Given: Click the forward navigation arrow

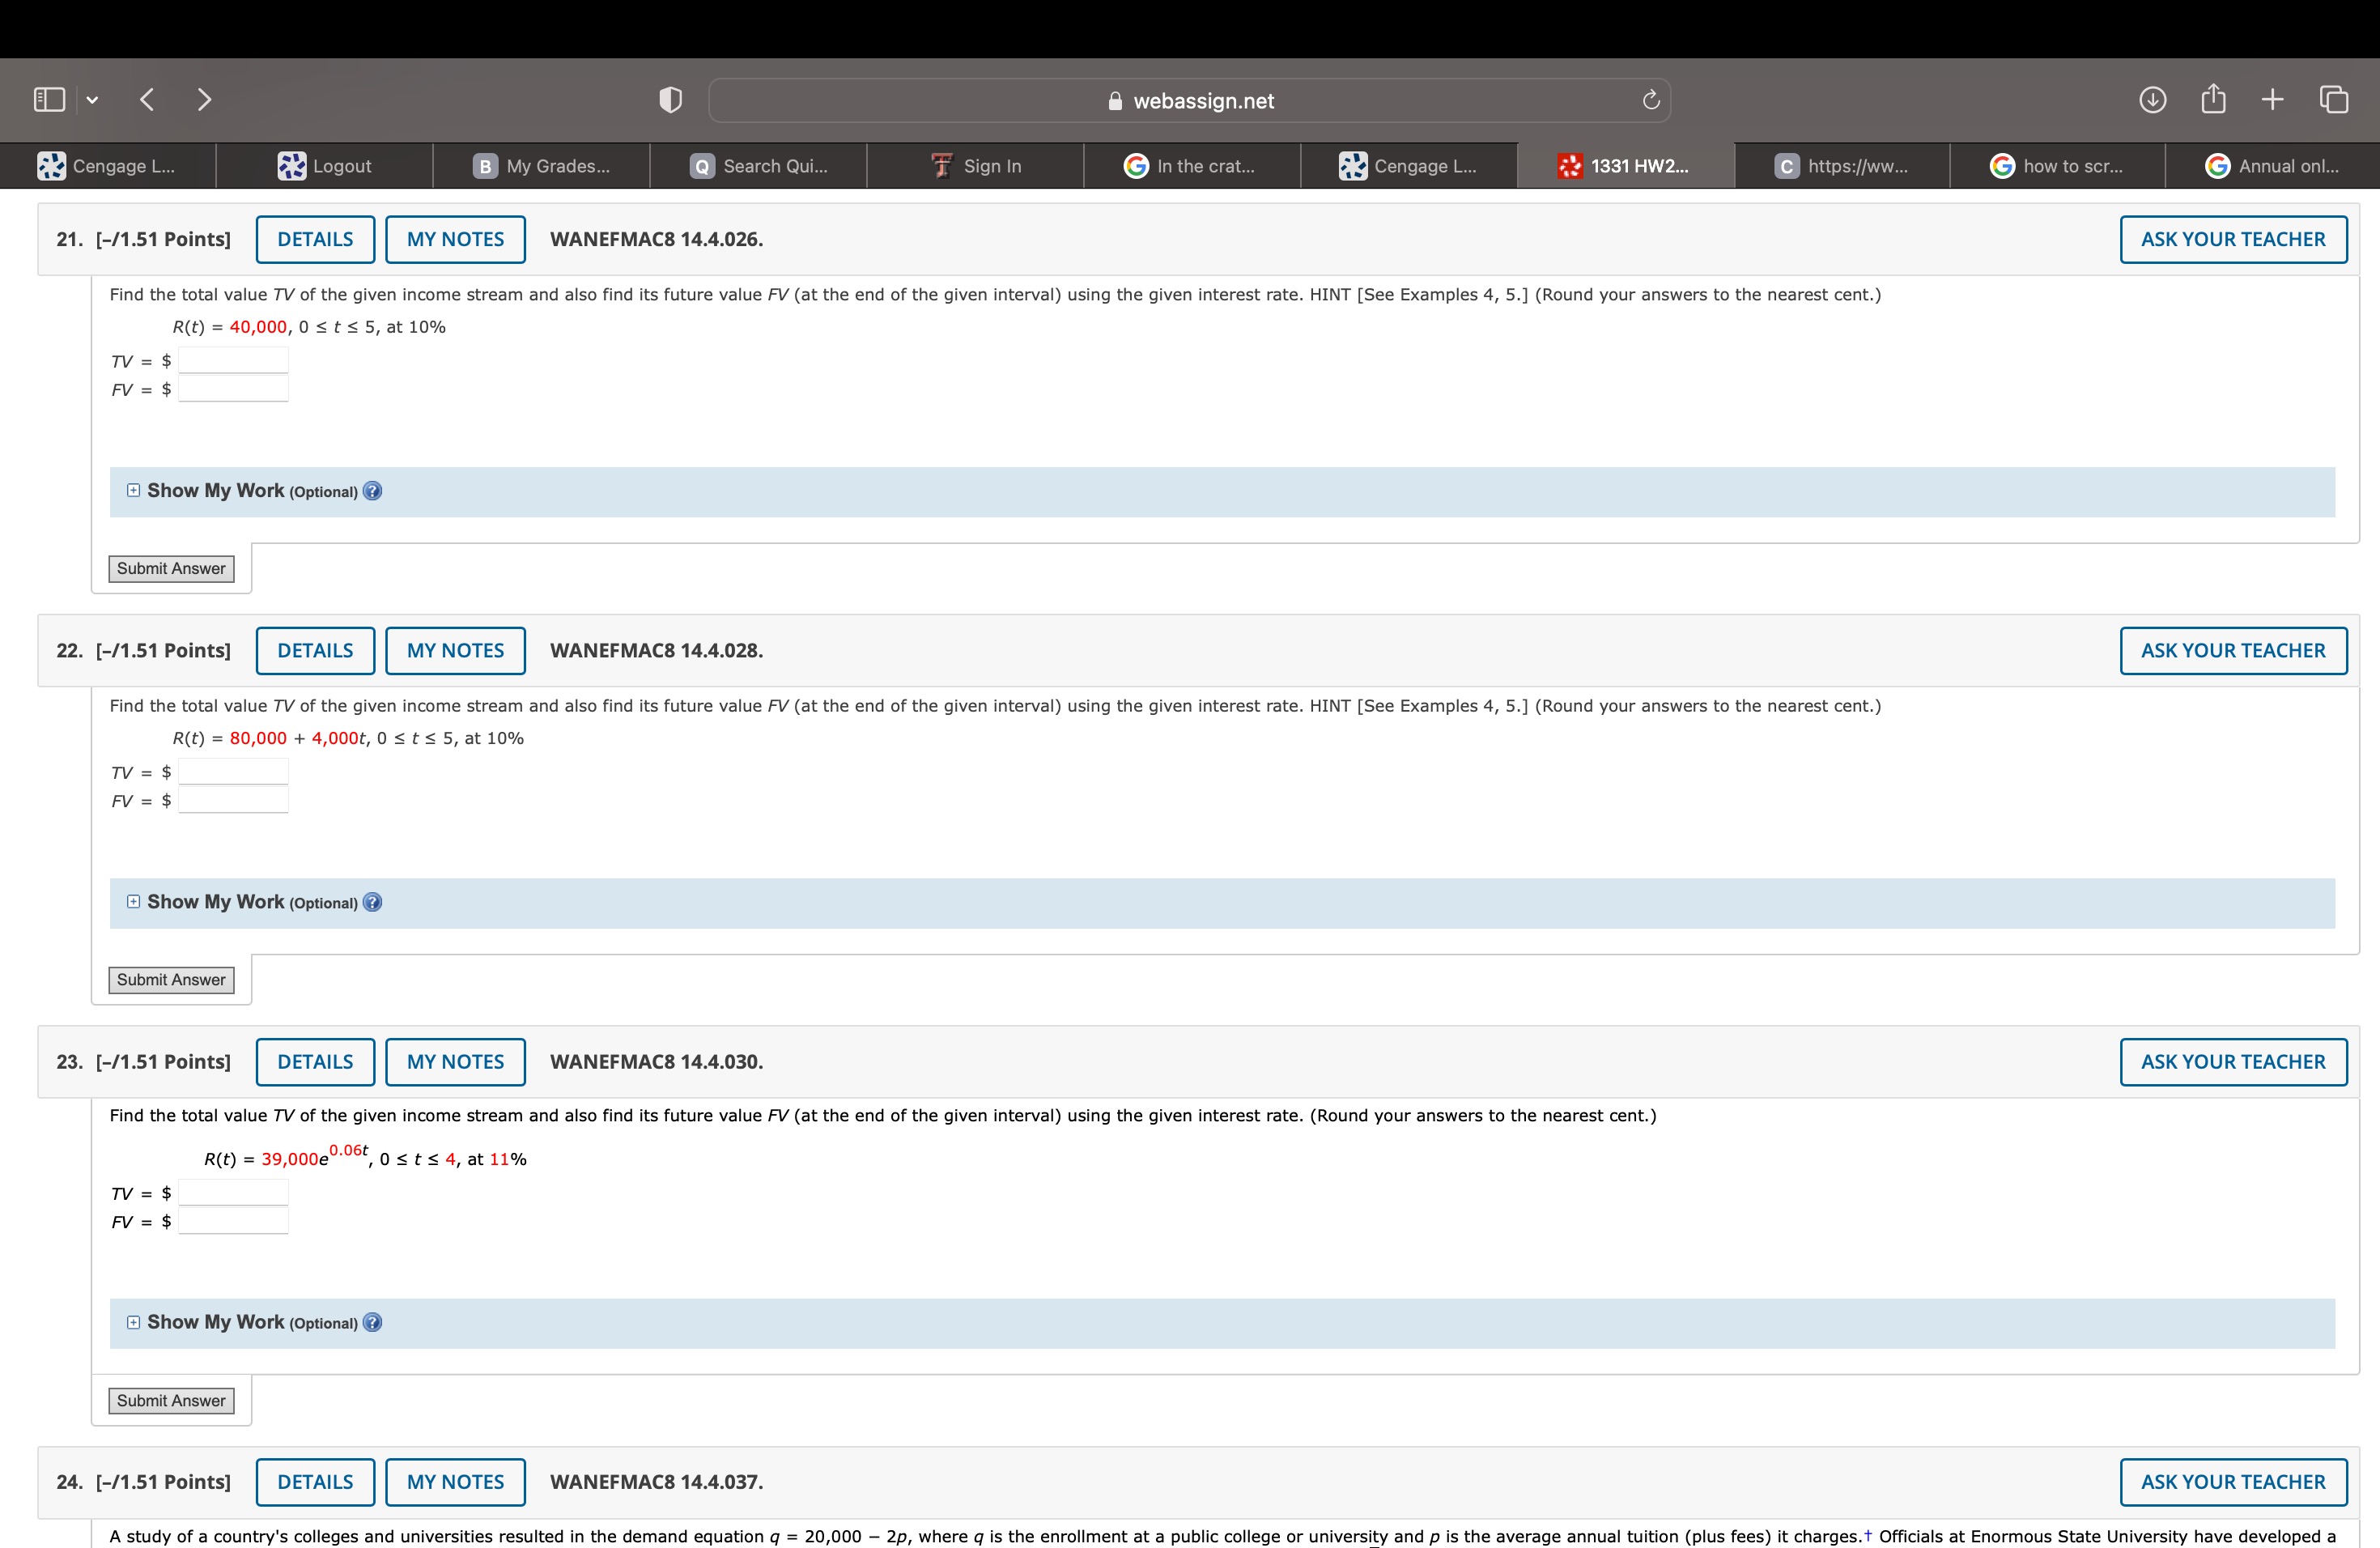Looking at the screenshot, I should point(204,99).
